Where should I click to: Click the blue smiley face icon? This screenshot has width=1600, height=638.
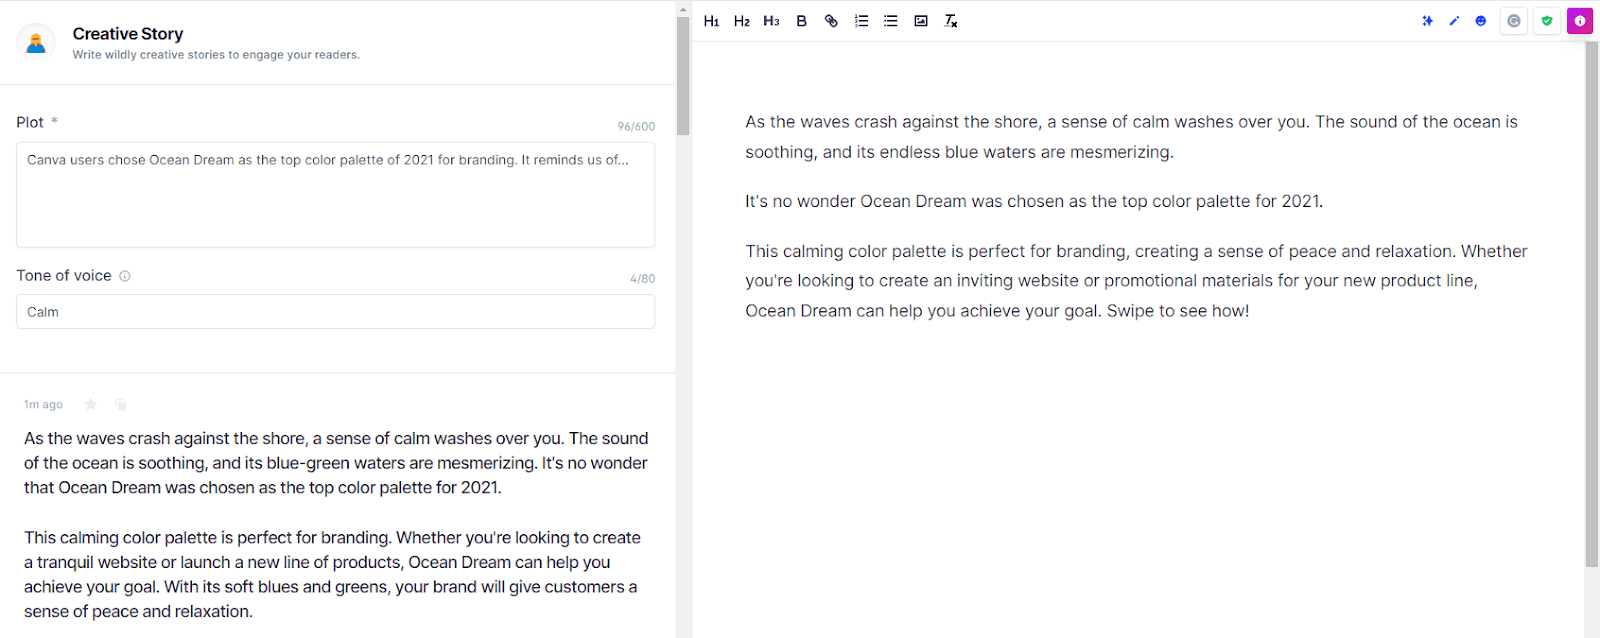[1481, 21]
